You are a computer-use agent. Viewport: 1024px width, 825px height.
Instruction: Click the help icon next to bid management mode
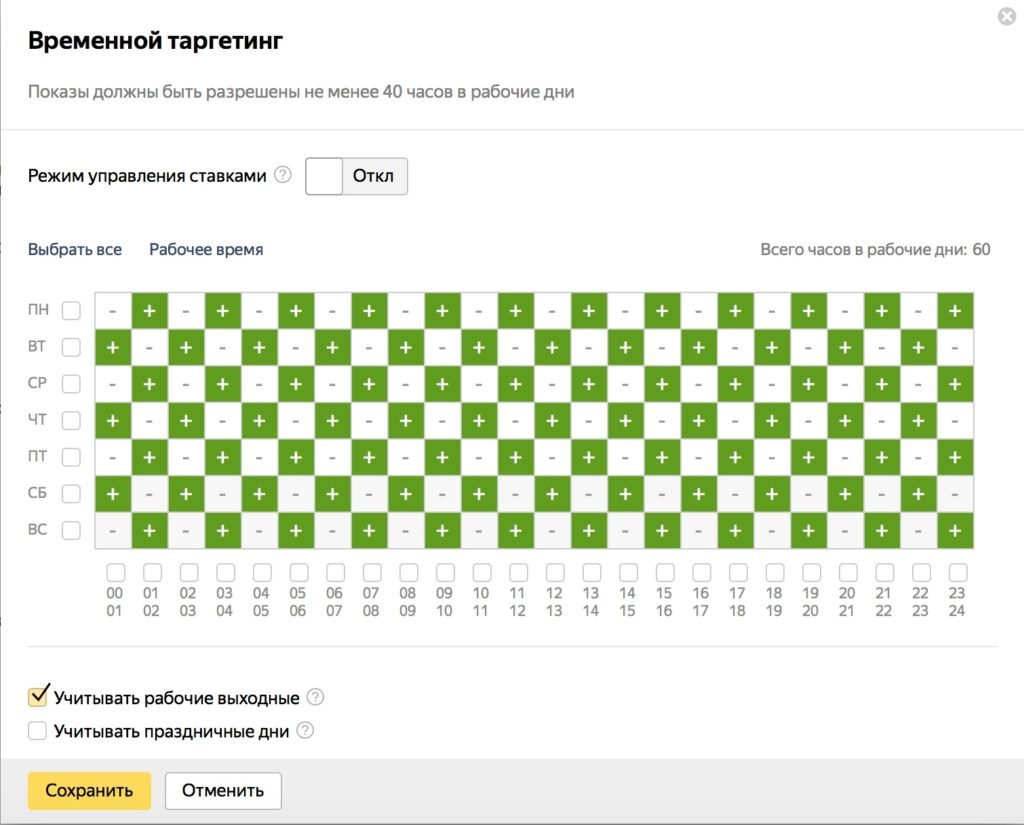(282, 175)
